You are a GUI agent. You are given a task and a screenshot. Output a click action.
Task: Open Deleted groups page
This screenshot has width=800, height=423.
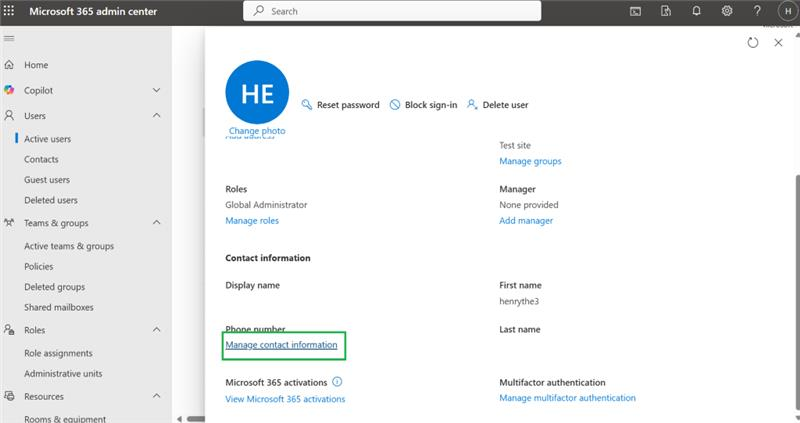tap(55, 287)
